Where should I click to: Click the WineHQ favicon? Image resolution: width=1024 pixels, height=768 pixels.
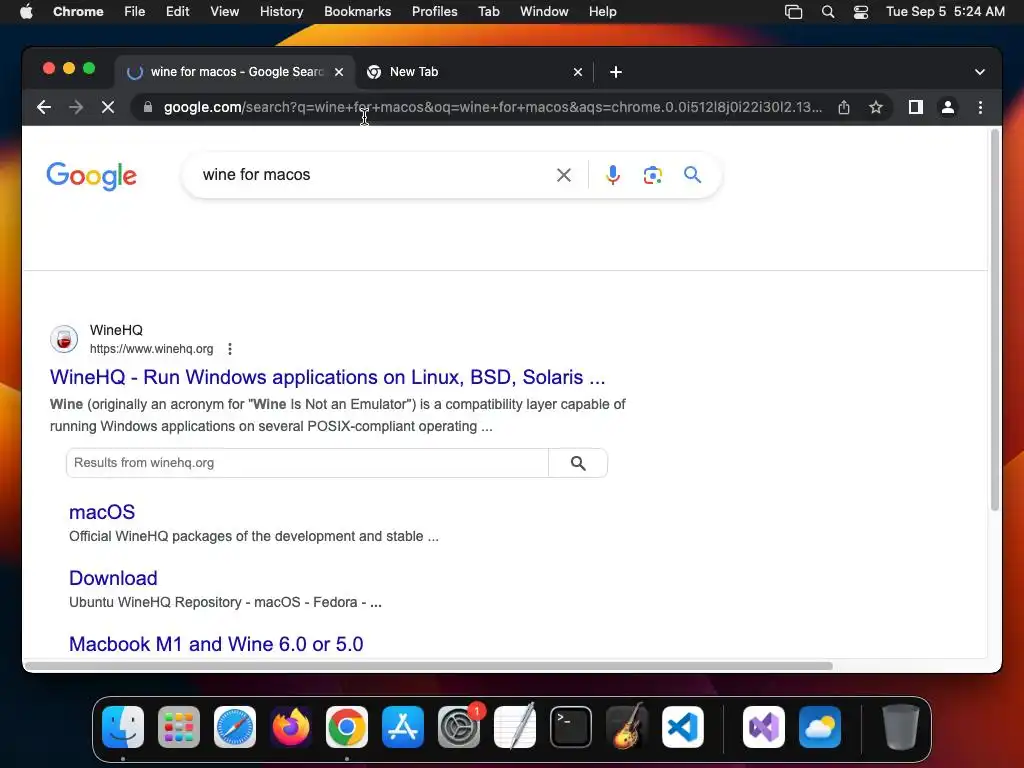click(x=64, y=339)
